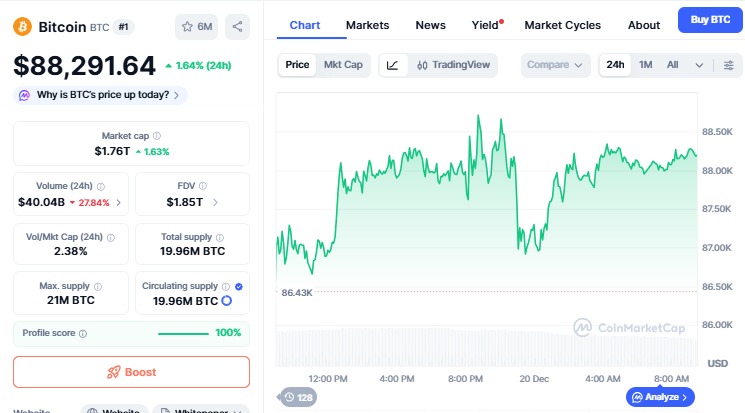Screen dimensions: 745x413
Task: Click the star watchlist button showing 6M
Action: (196, 27)
